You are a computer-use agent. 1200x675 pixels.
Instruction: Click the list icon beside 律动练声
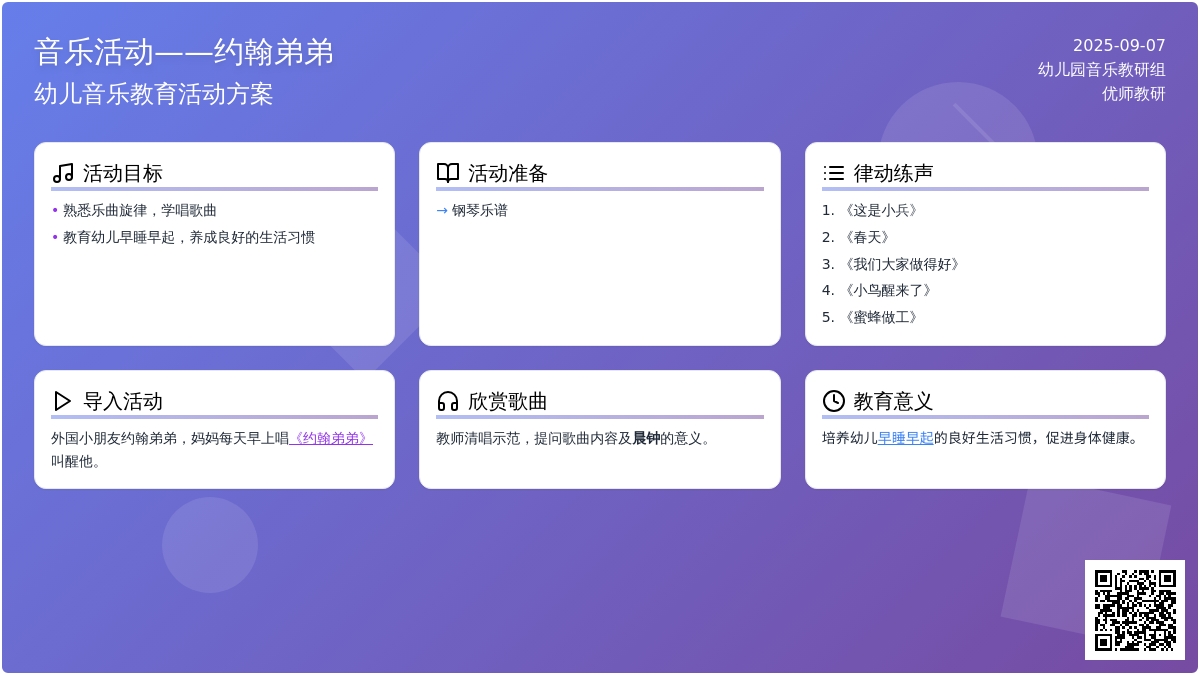(834, 173)
